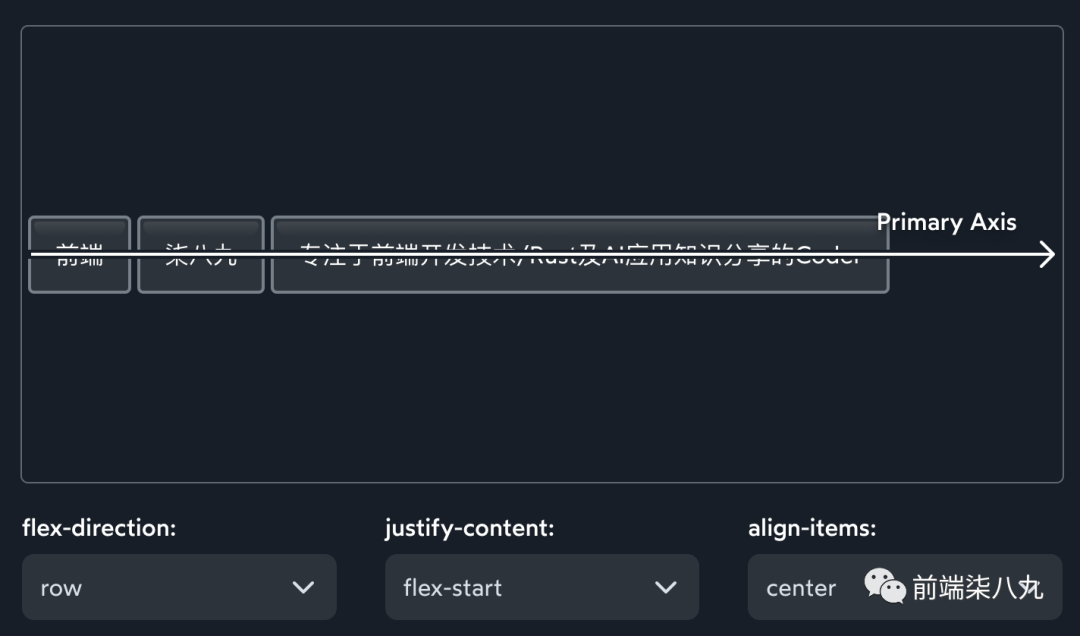Click the "center" value text

click(800, 588)
